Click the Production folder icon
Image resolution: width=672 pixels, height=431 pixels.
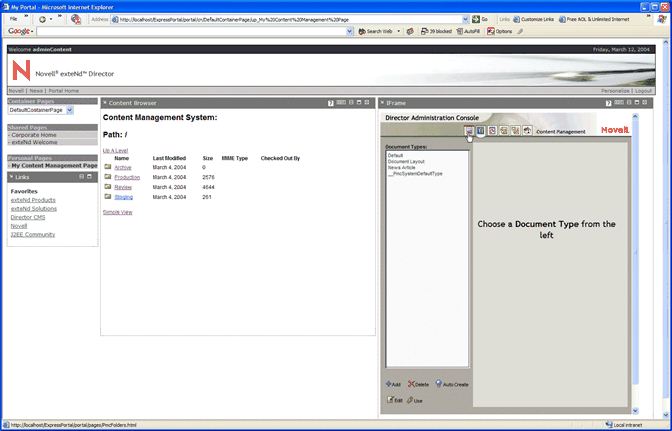pyautogui.click(x=108, y=177)
